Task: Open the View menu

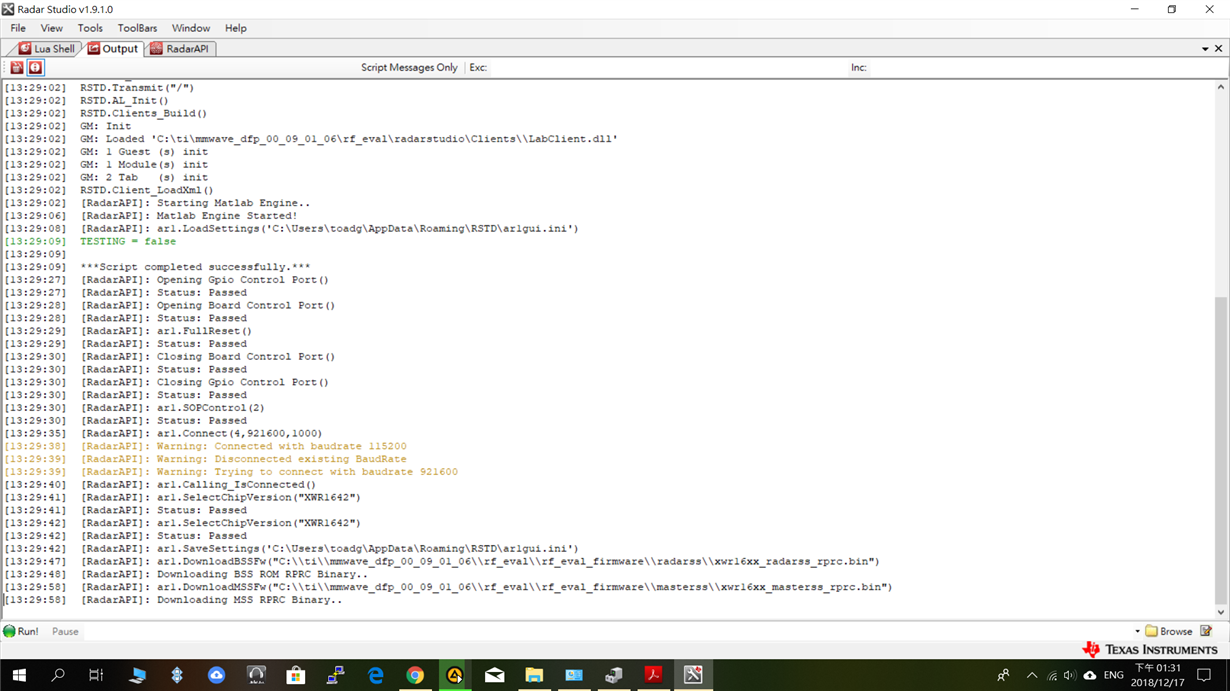Action: pos(52,28)
